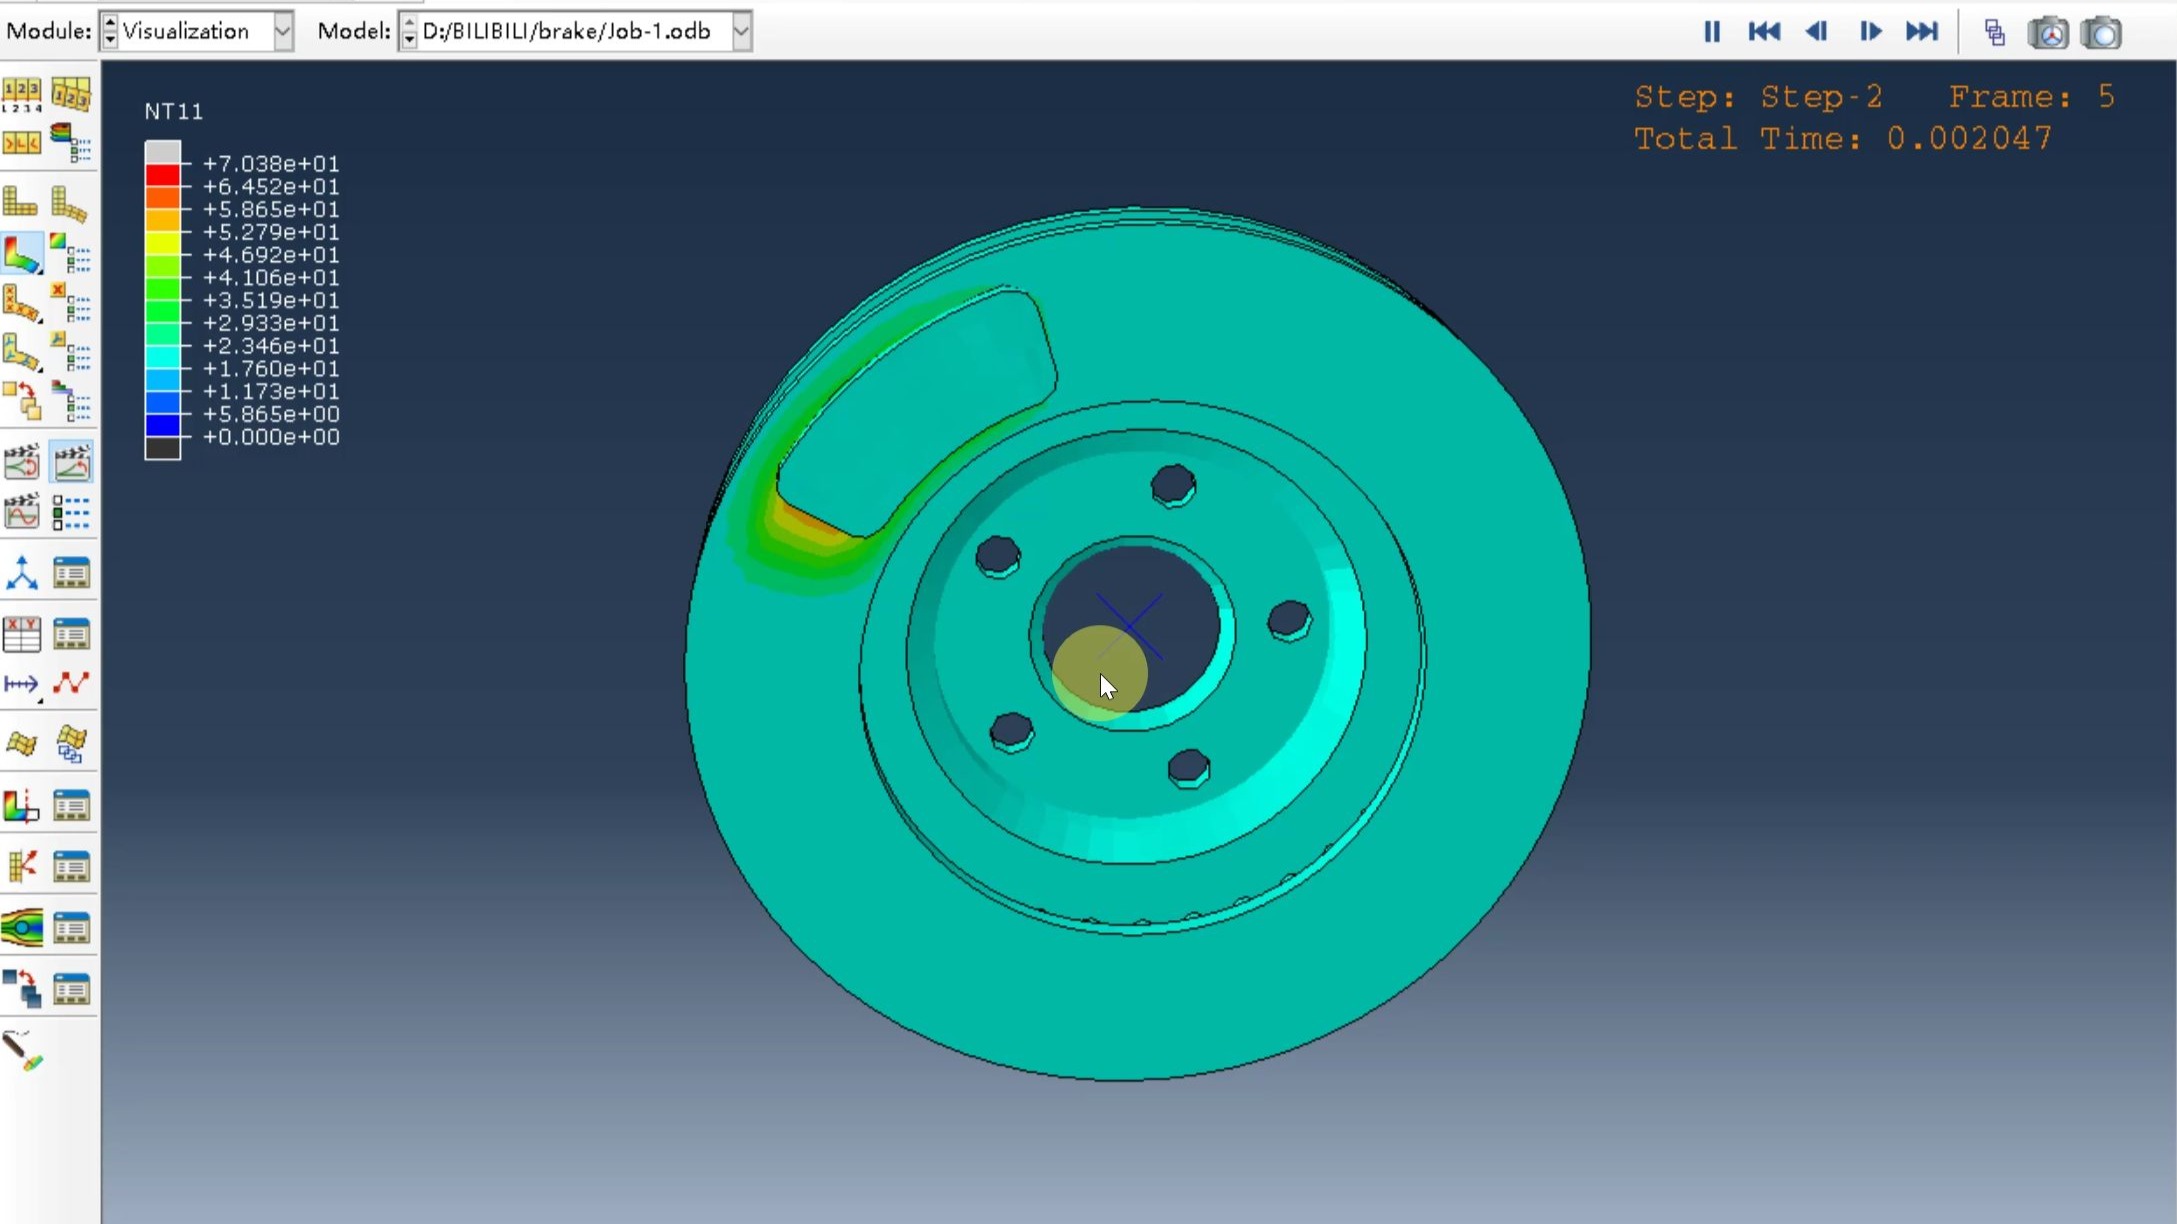Screen dimensions: 2177x1224
Task: Jump to last frame
Action: click(1922, 32)
